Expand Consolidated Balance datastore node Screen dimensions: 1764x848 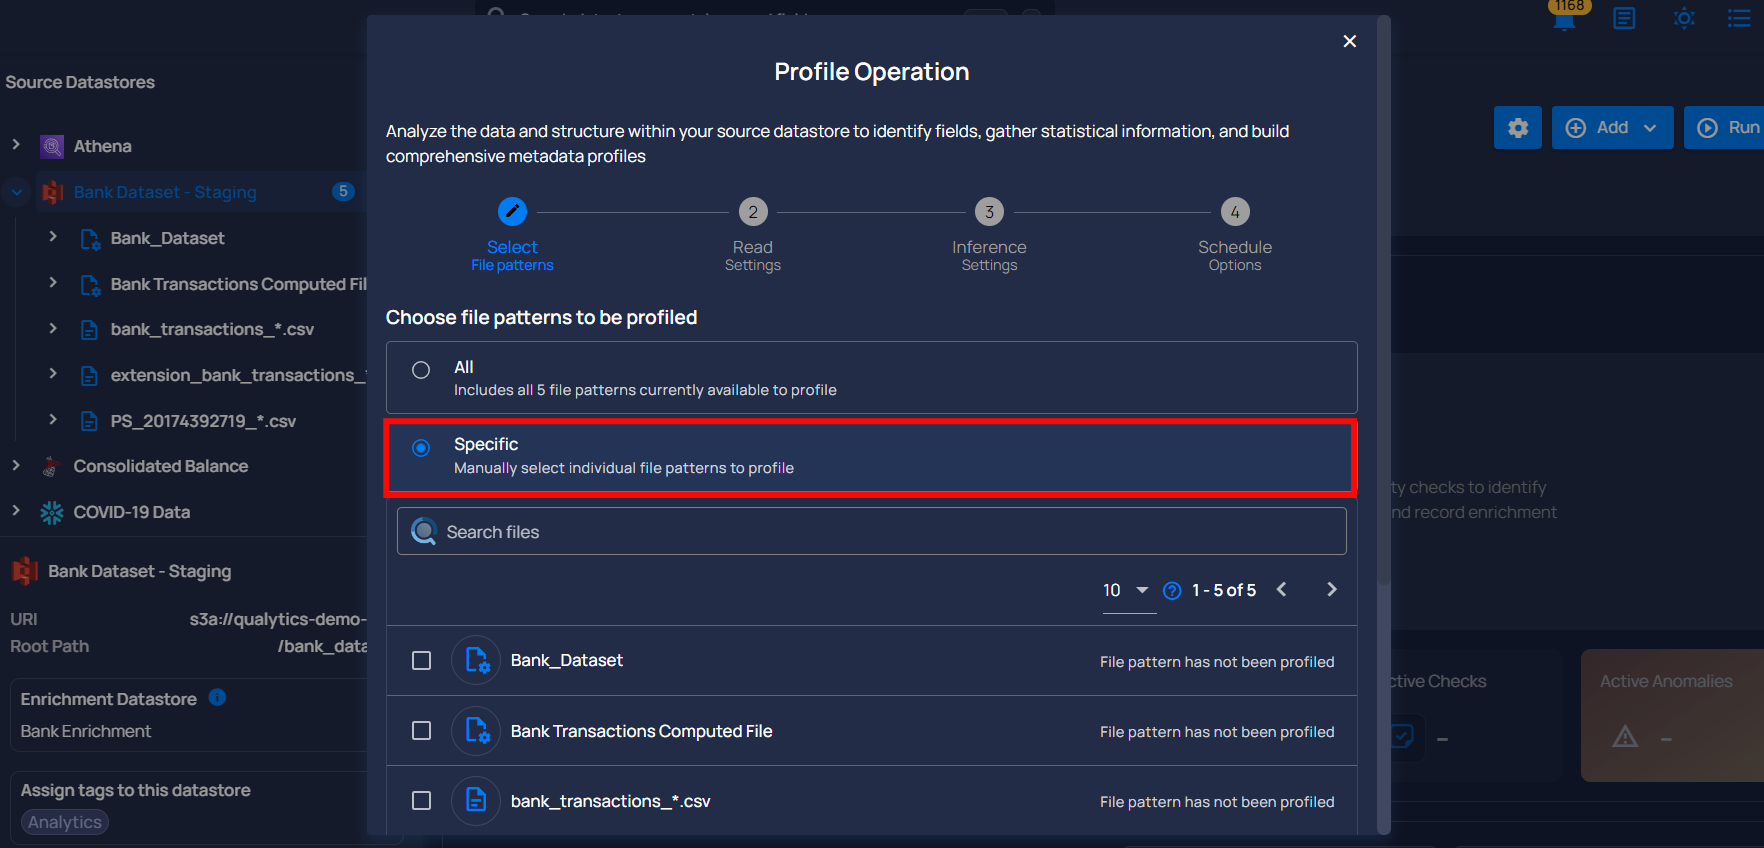click(16, 465)
